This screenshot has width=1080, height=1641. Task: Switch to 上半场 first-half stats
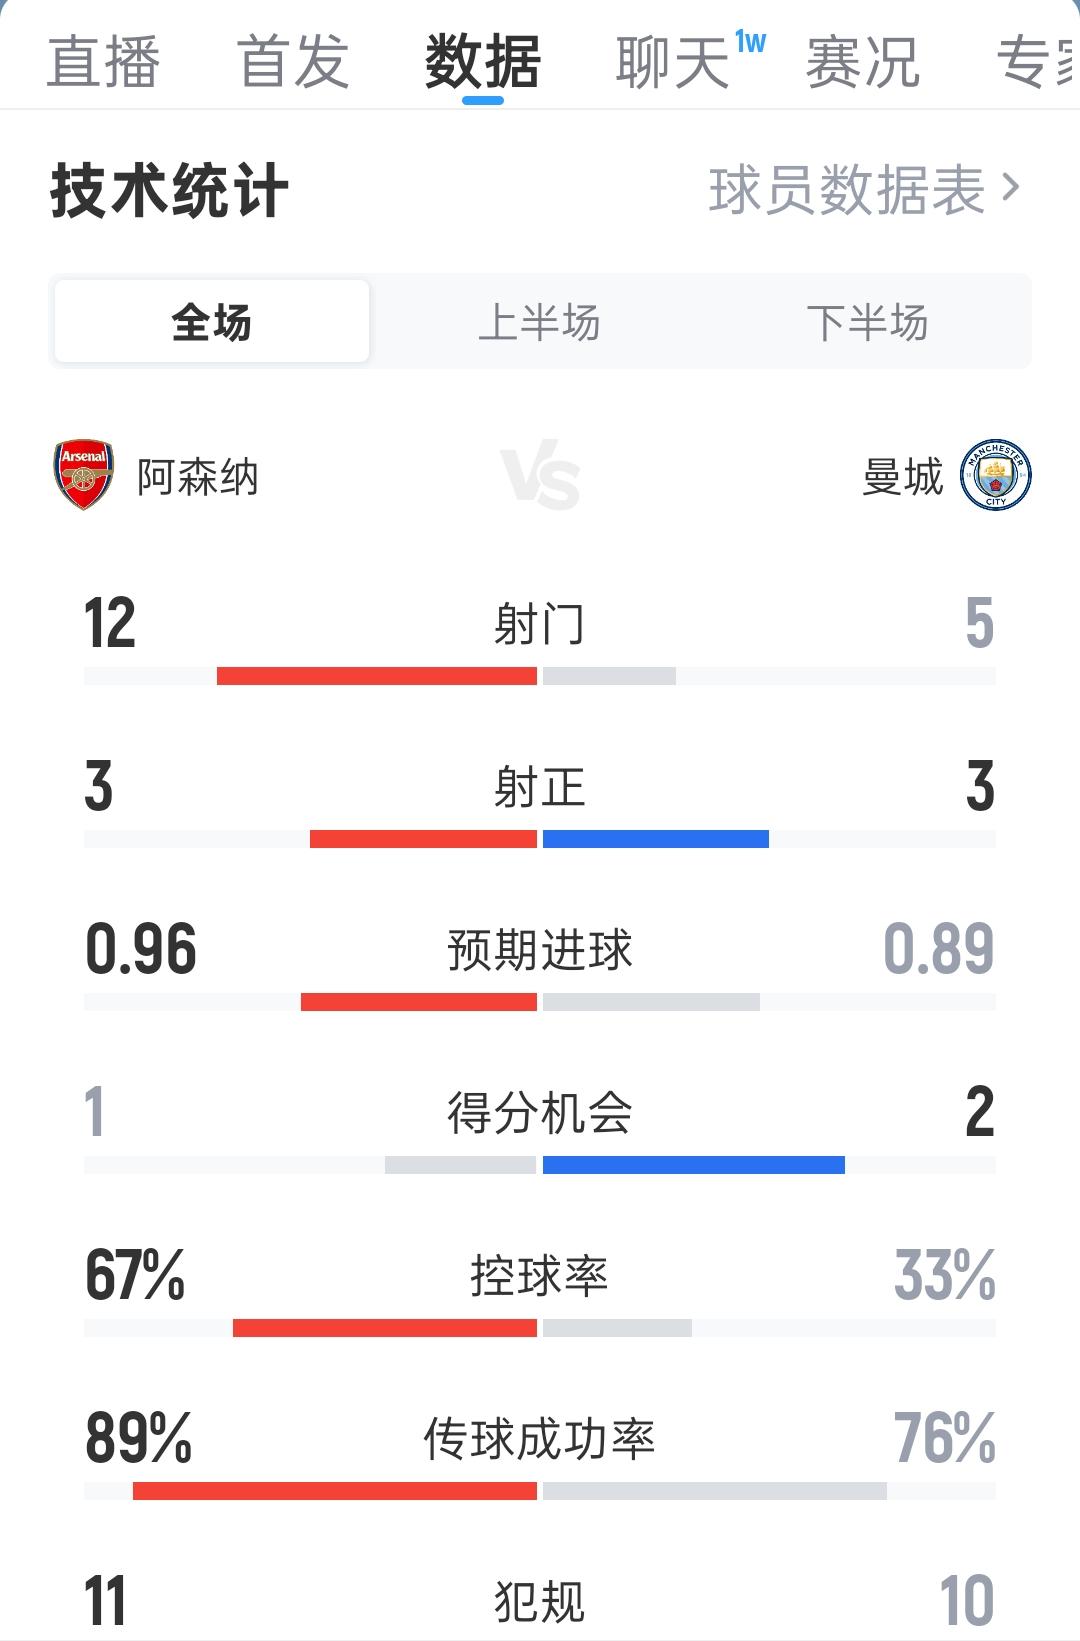point(539,322)
